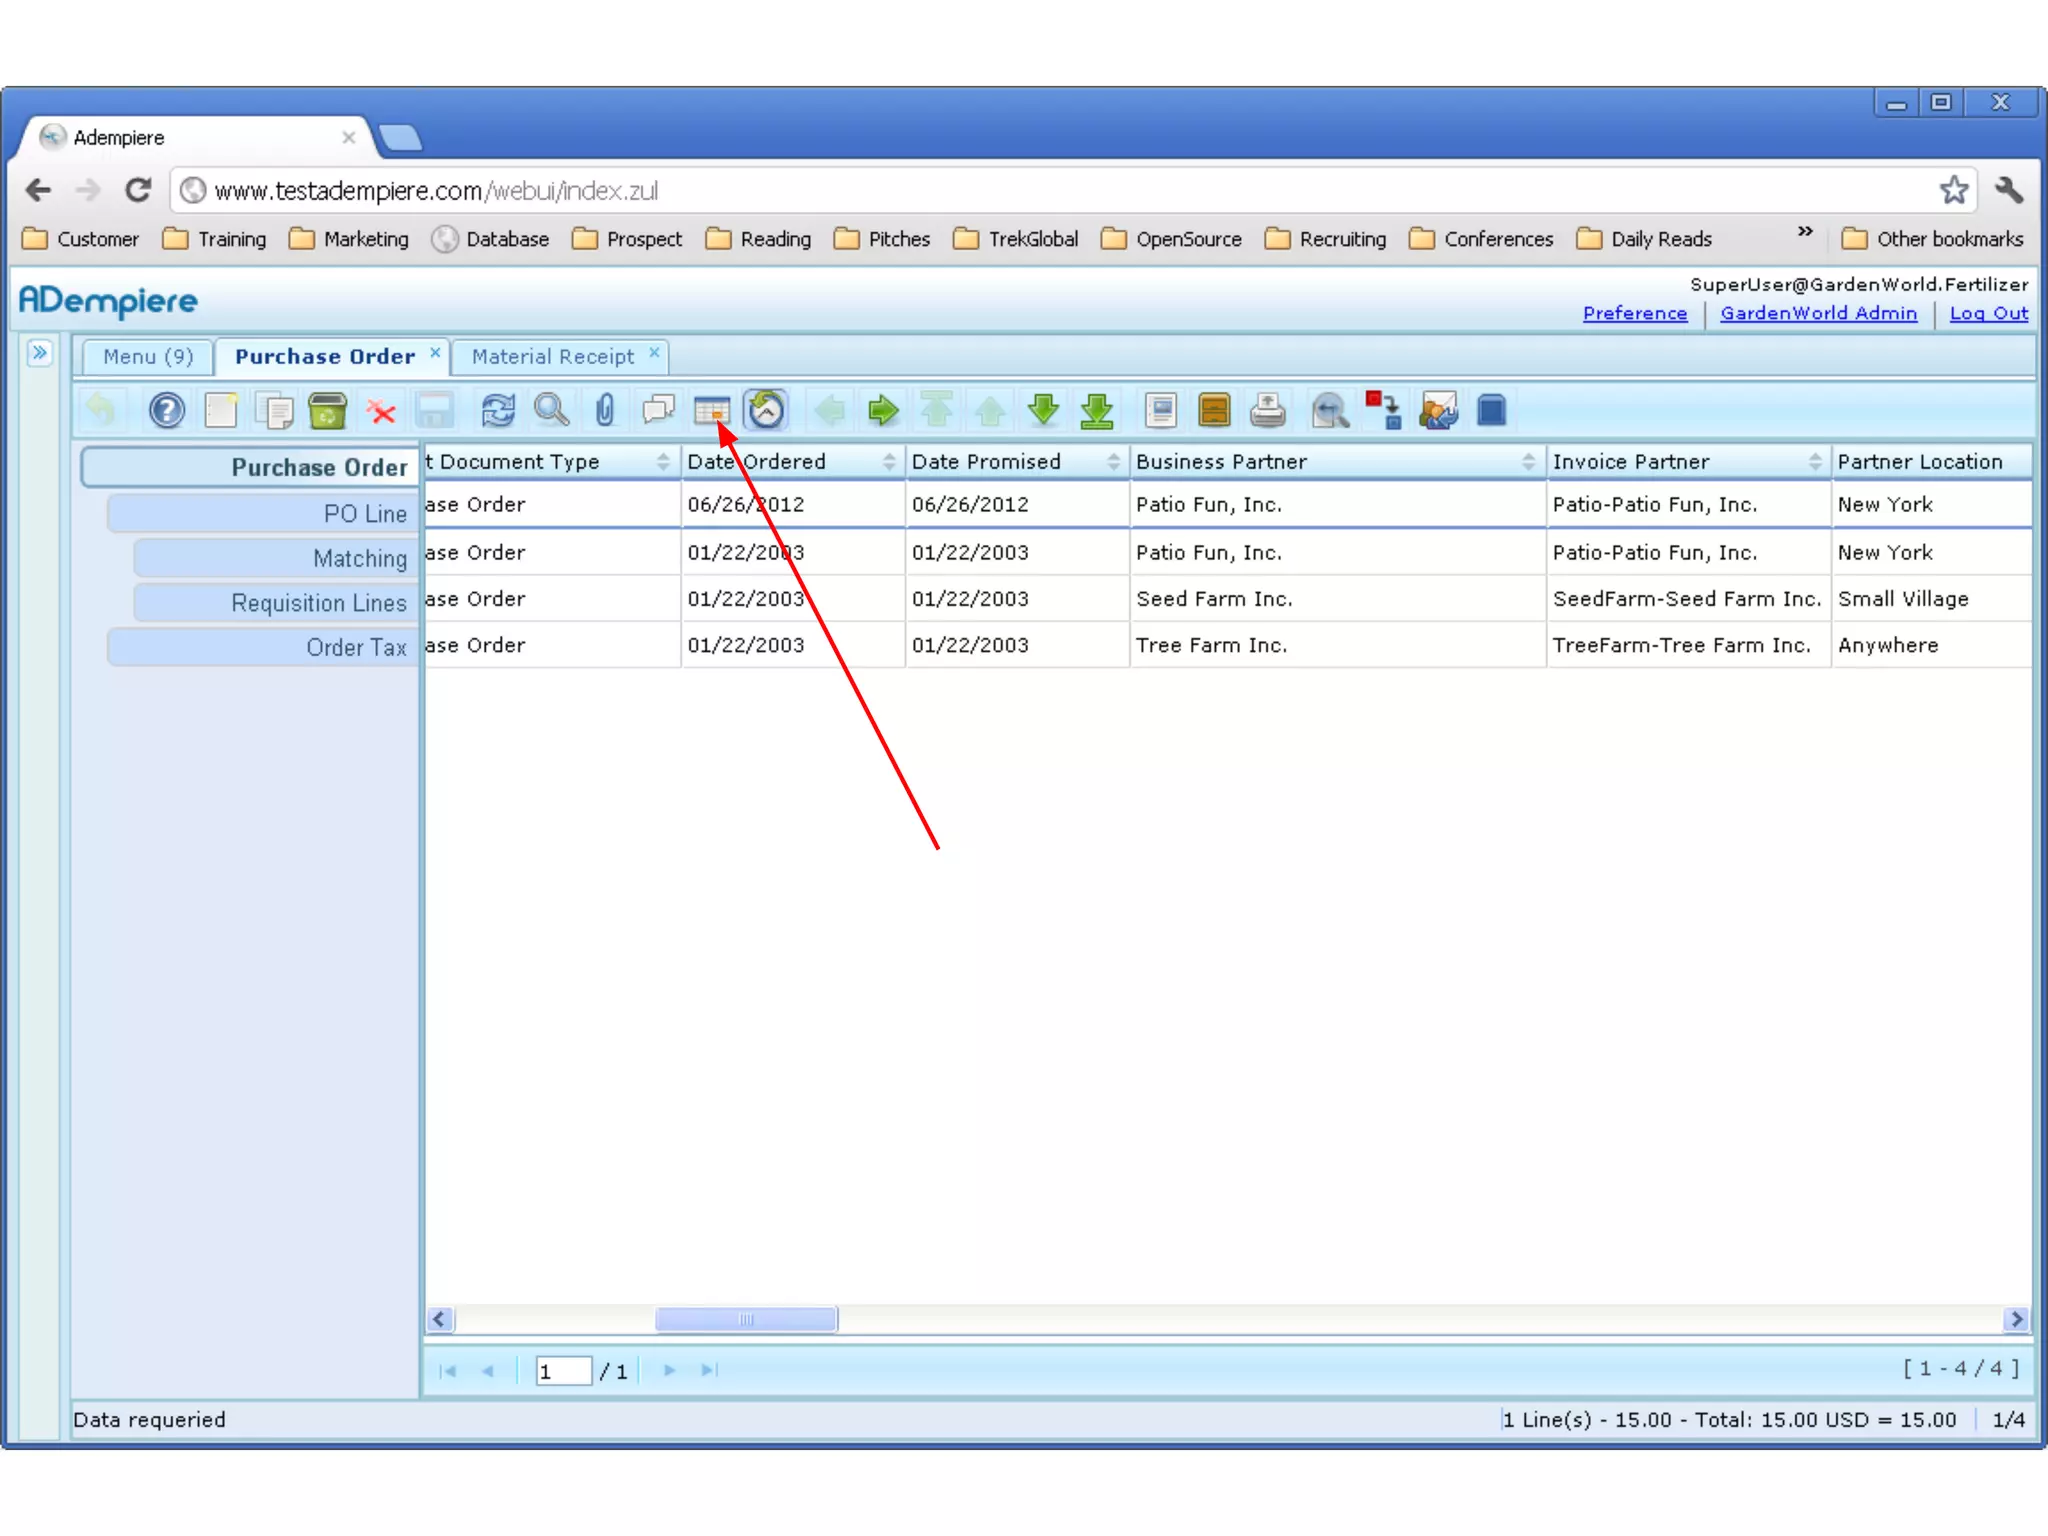The height and width of the screenshot is (1536, 2048).
Task: Click the GardenWorld Admin link
Action: point(1818,313)
